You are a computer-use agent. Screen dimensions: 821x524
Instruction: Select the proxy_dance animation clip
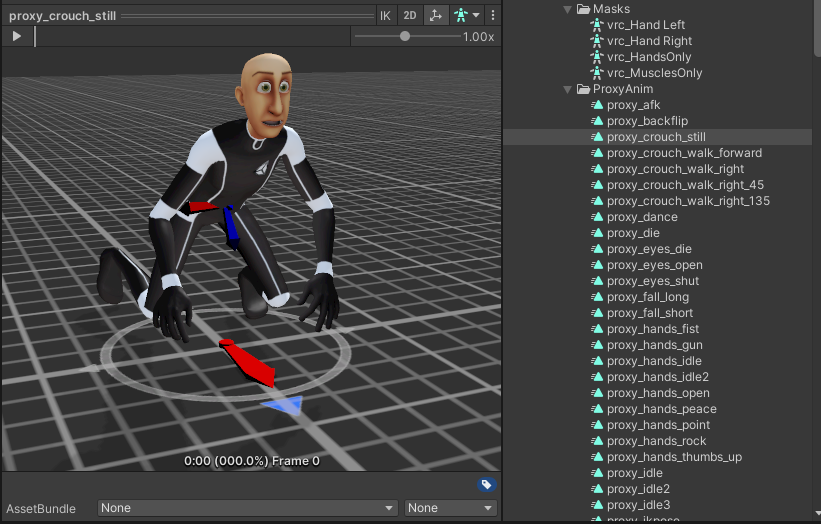pyautogui.click(x=642, y=217)
